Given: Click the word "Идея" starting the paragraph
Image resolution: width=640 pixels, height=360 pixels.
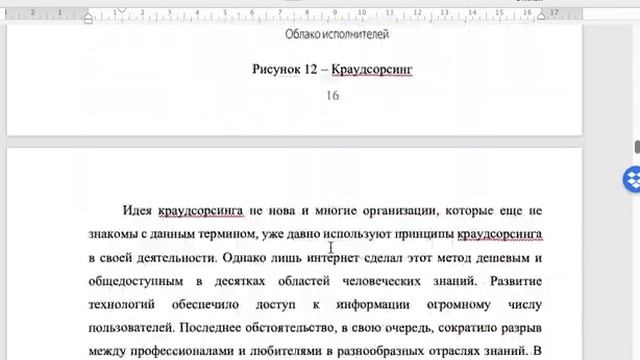Looking at the screenshot, I should coord(137,211).
